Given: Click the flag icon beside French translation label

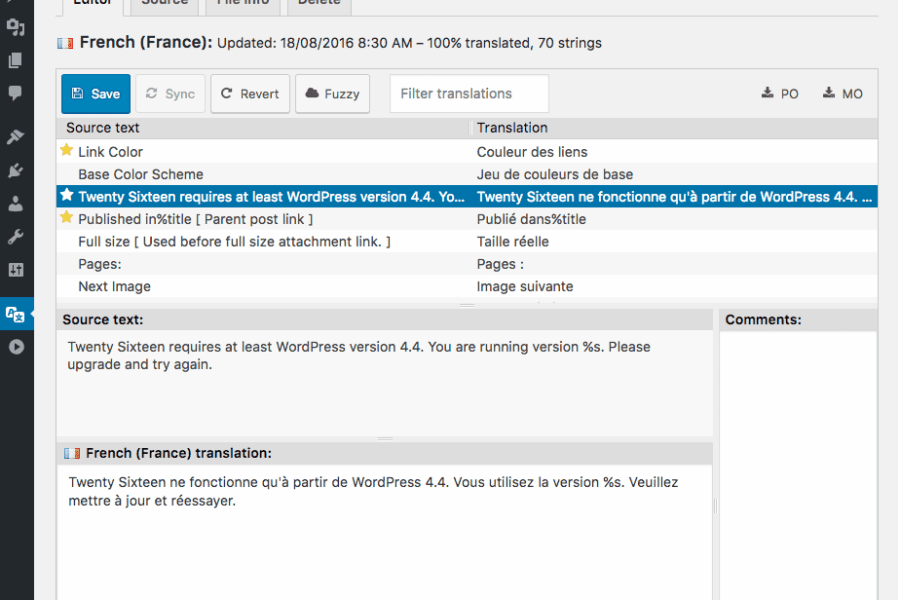Looking at the screenshot, I should 72,454.
